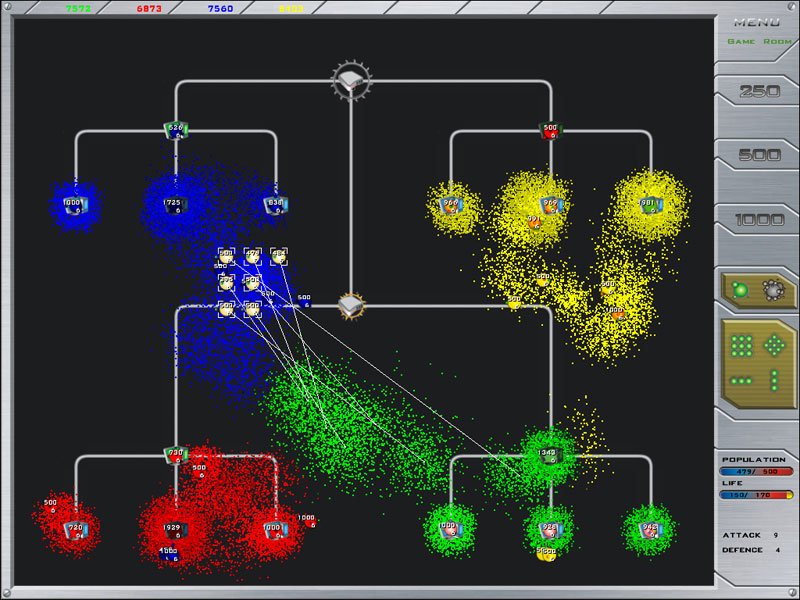The width and height of the screenshot is (800, 600).
Task: Target the green junction node labeled 1343
Action: 549,455
